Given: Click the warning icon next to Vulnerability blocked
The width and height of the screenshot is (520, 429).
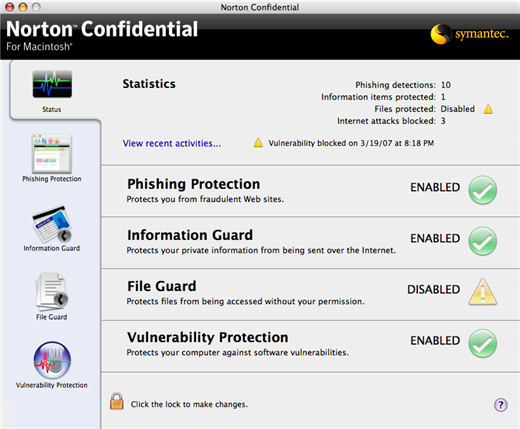Looking at the screenshot, I should click(258, 143).
